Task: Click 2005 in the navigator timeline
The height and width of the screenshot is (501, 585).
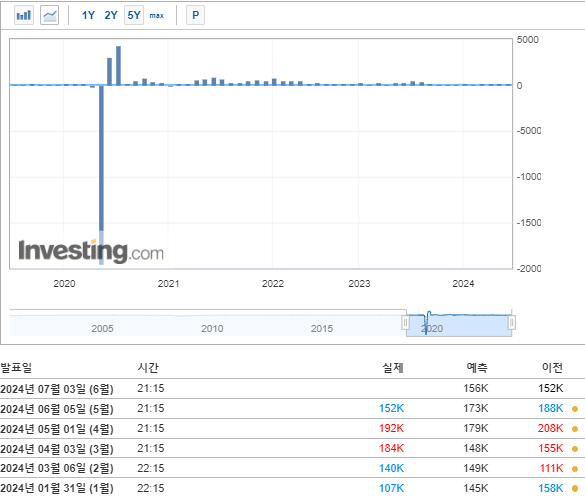Action: 102,329
